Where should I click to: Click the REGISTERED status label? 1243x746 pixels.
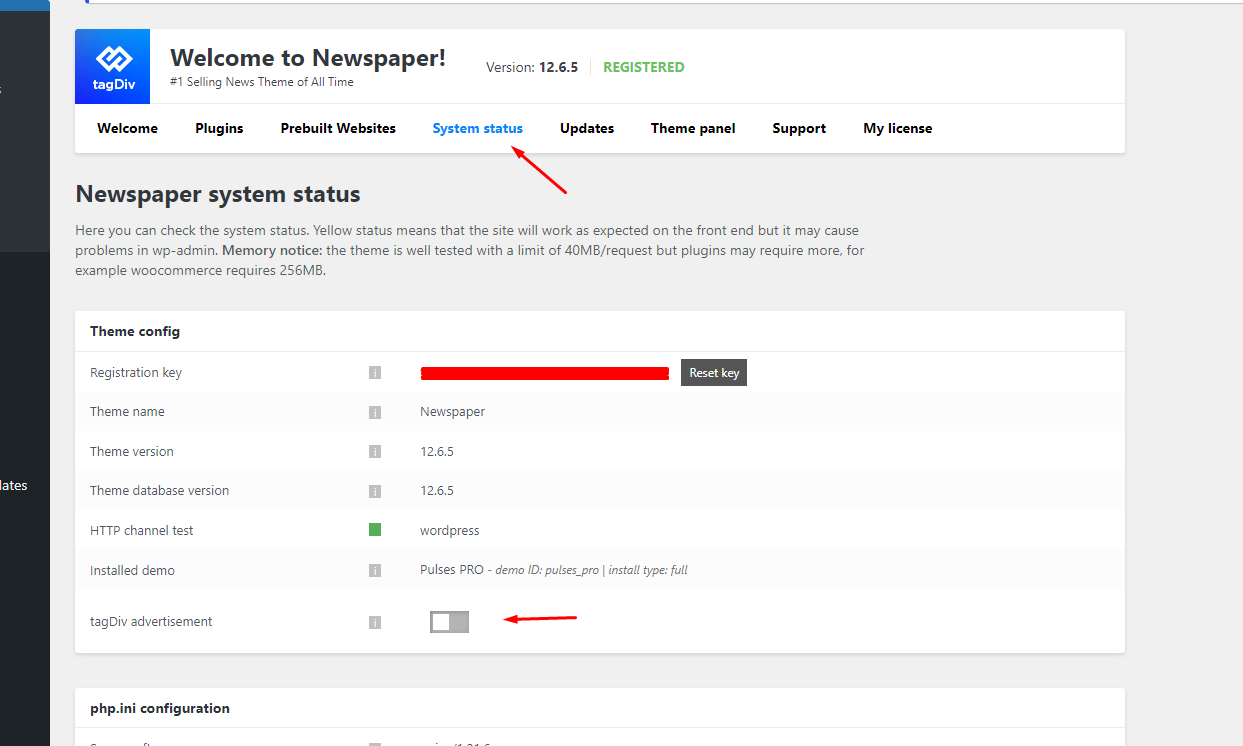(644, 67)
